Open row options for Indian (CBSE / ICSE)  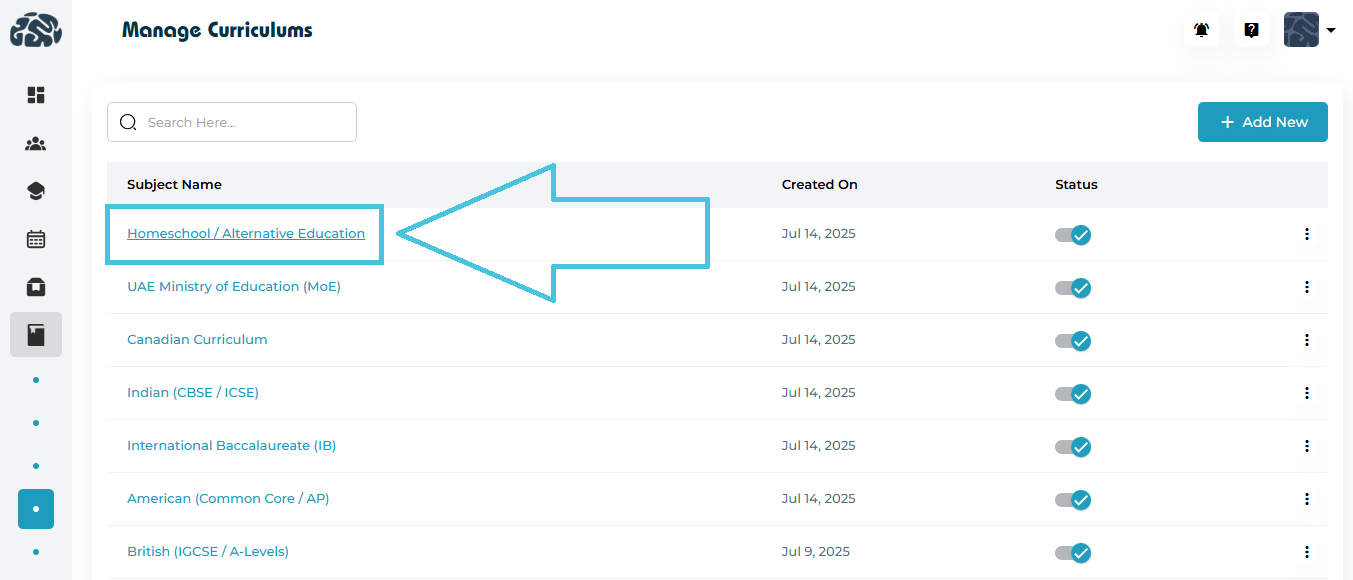click(x=1306, y=393)
